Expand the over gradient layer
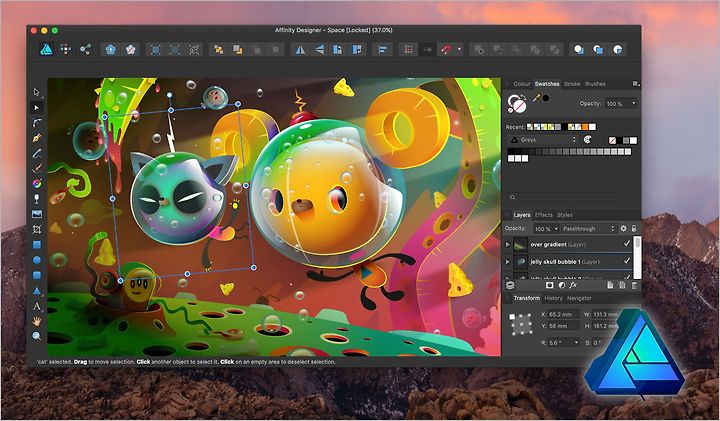The height and width of the screenshot is (421, 720). (508, 244)
